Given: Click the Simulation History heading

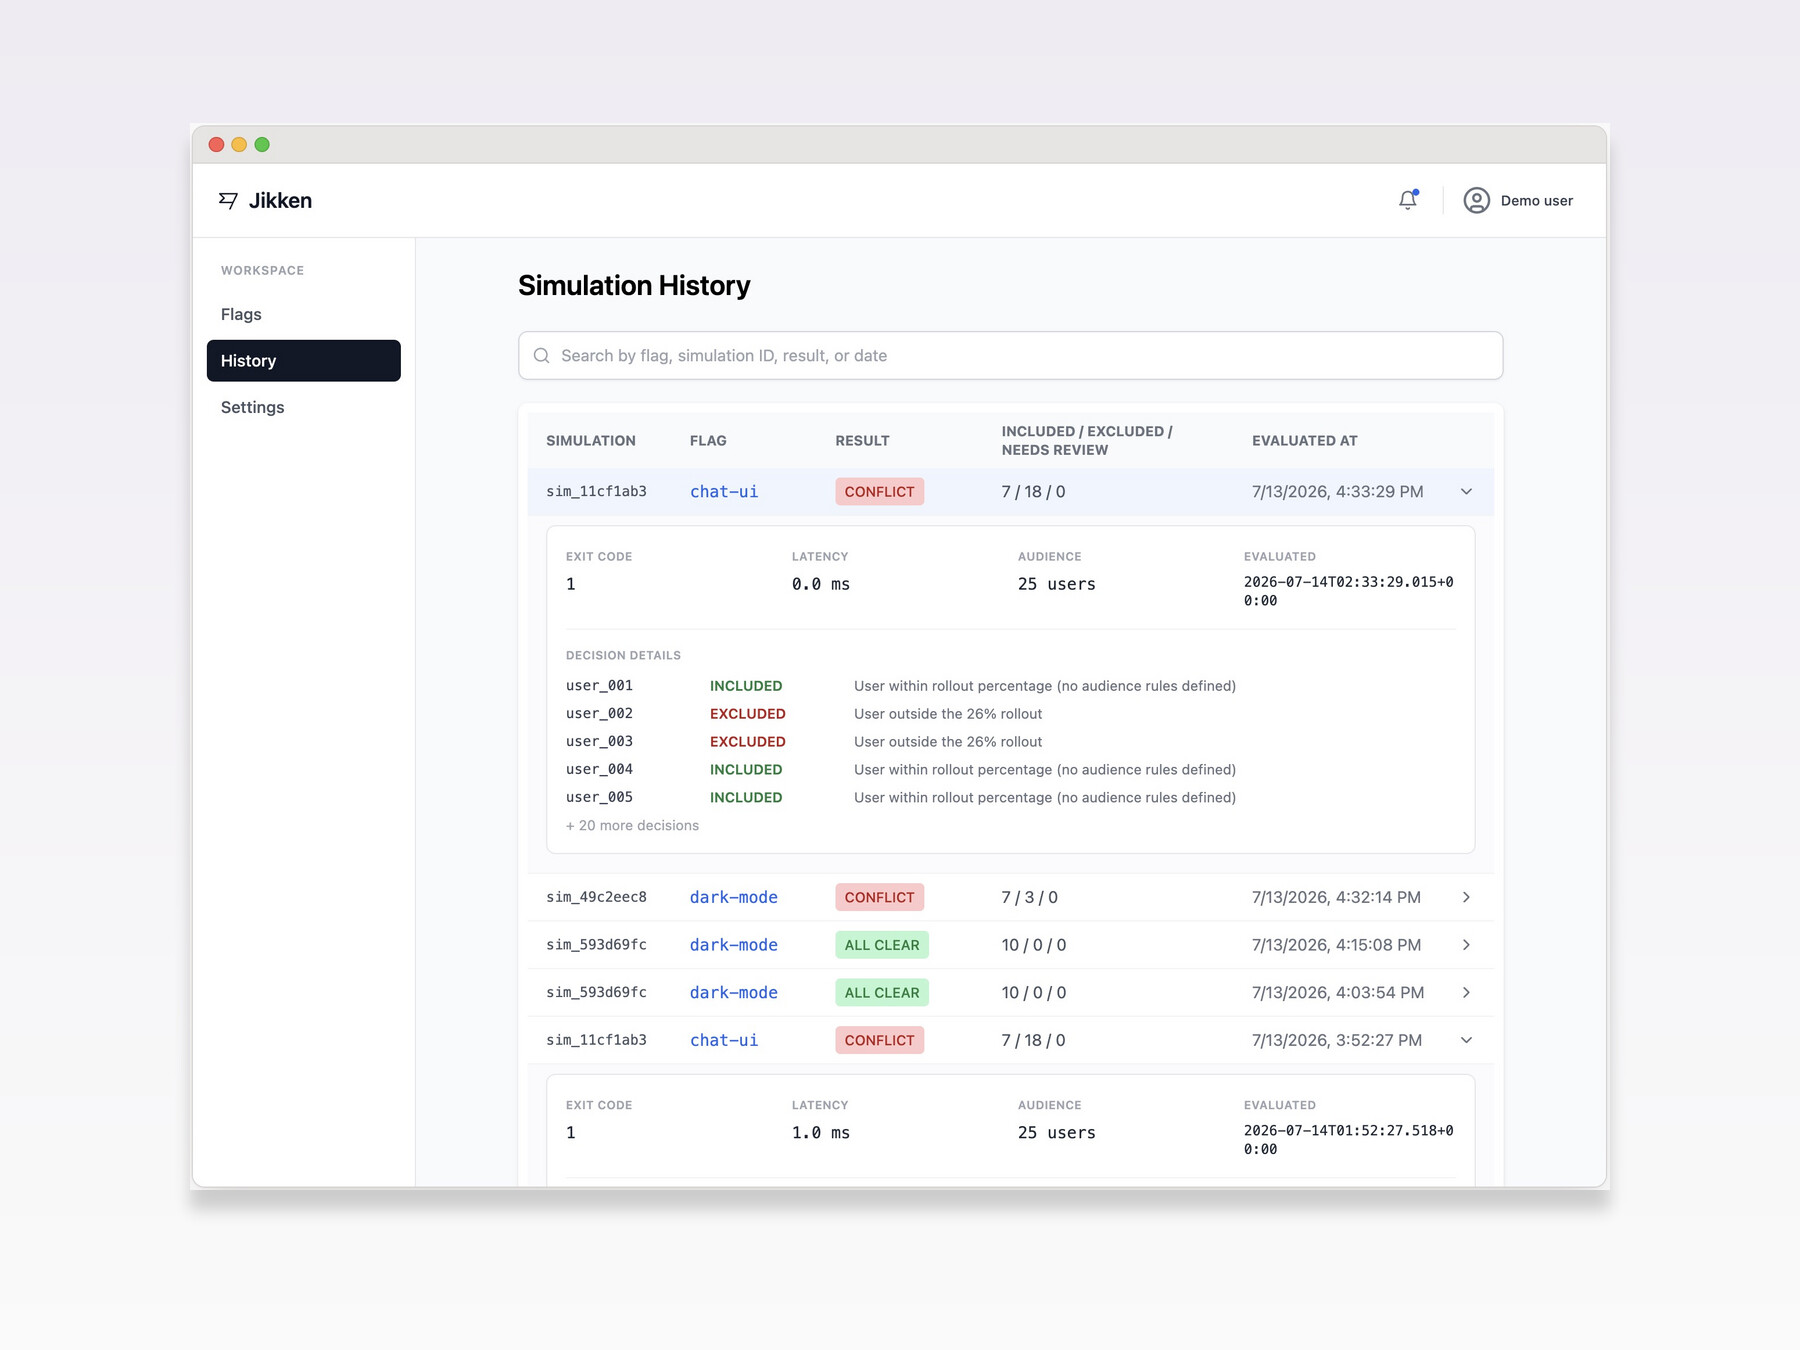Looking at the screenshot, I should click(634, 286).
